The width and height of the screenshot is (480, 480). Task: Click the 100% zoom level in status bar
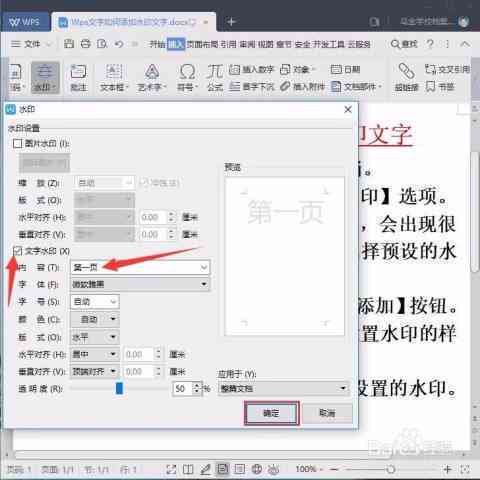(306, 469)
